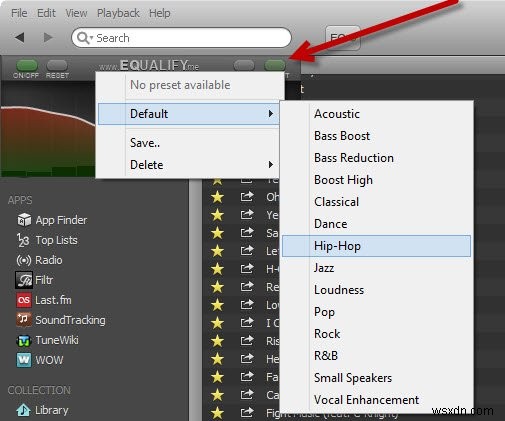Go back with the left arrow
Viewport: 505px width, 421px height.
point(20,37)
